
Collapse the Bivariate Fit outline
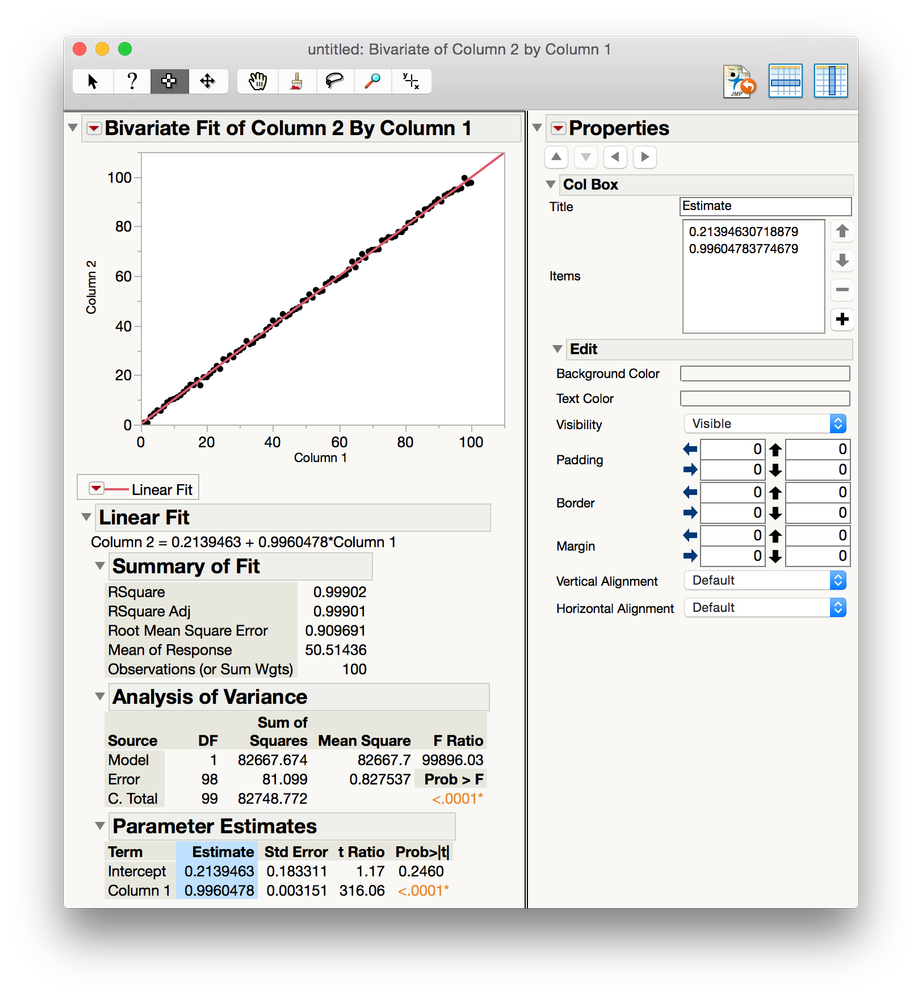tap(73, 128)
